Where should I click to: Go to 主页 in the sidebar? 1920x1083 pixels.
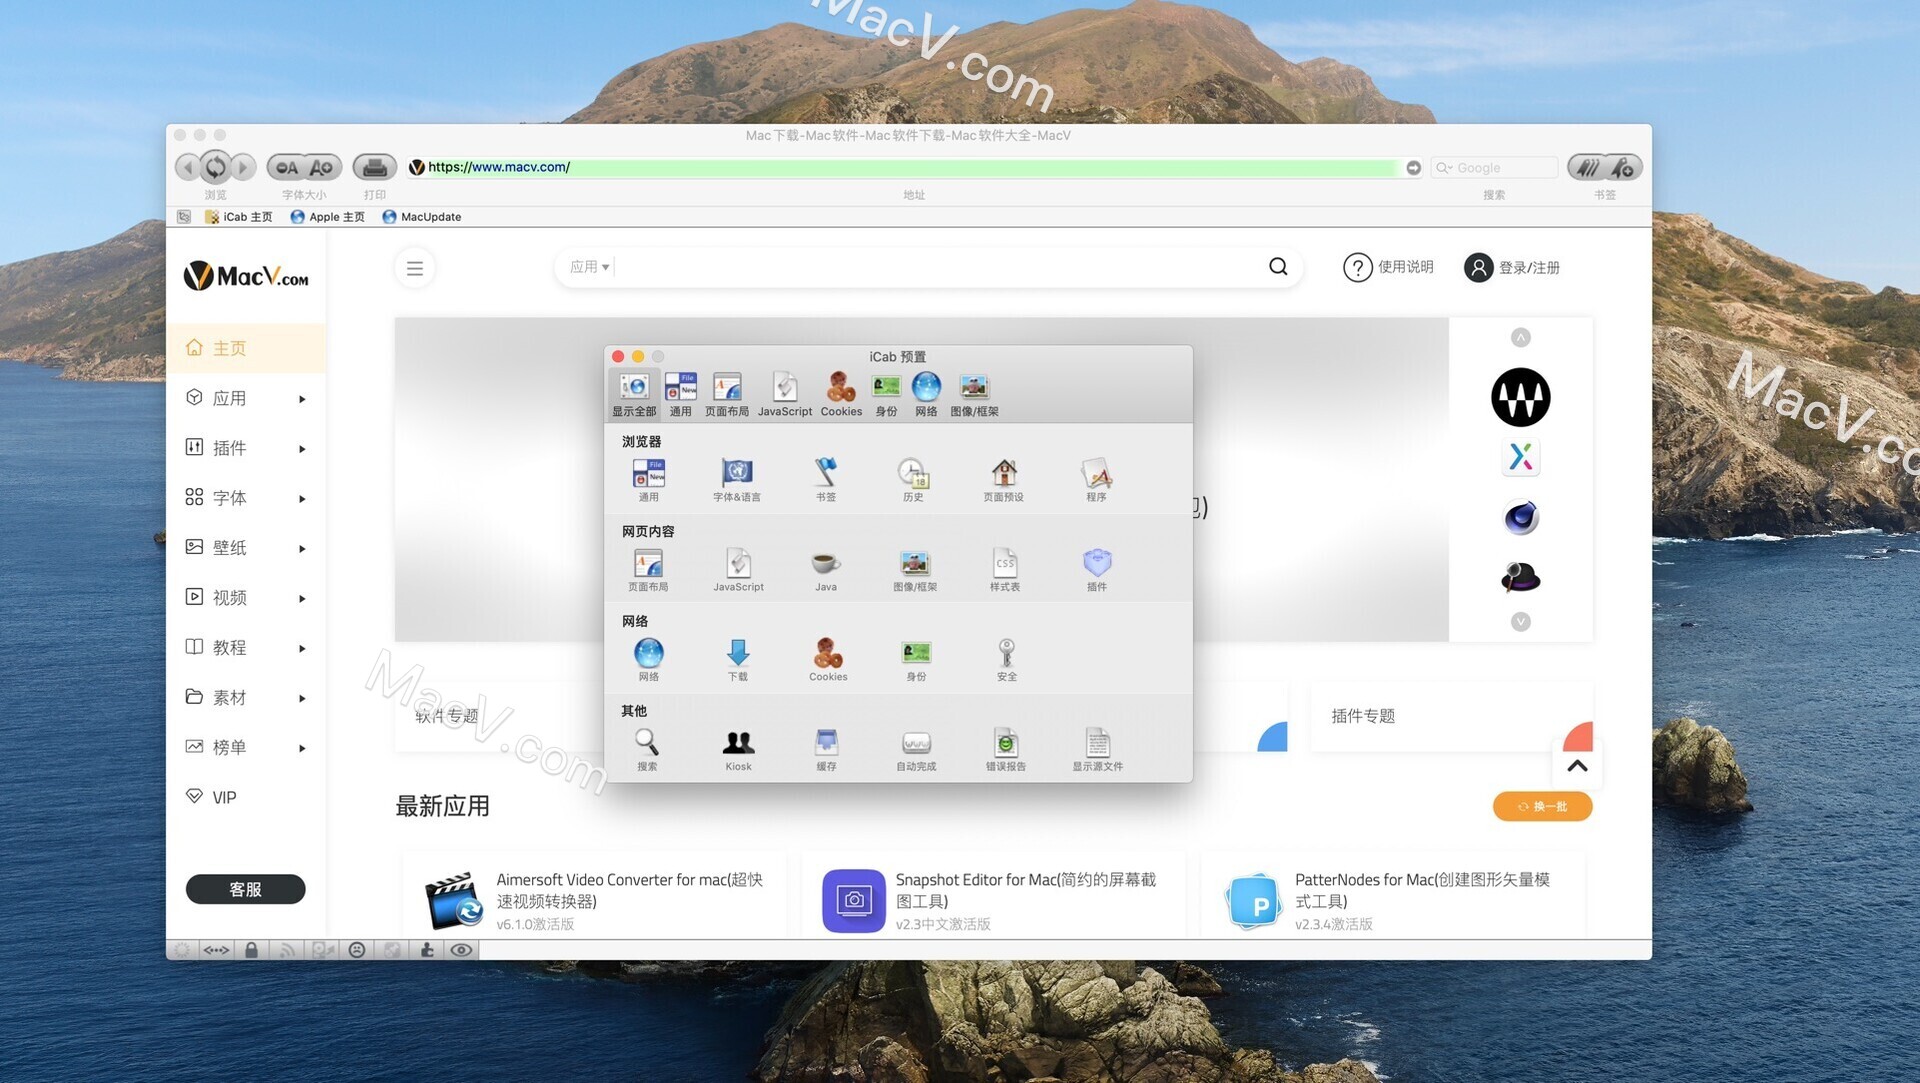click(246, 348)
